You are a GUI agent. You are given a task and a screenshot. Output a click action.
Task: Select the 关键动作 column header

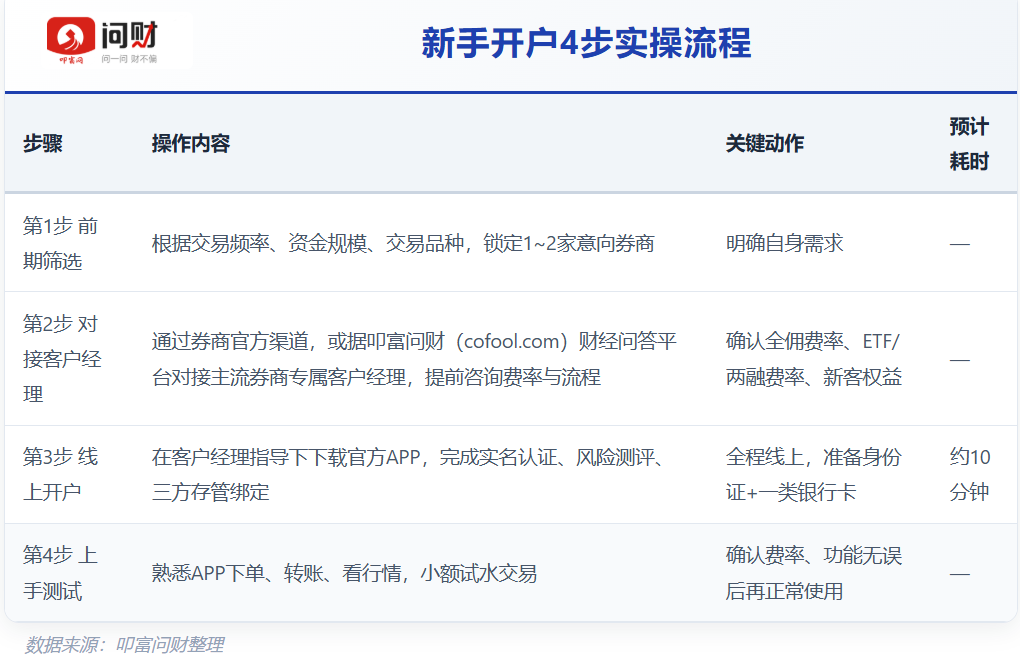(x=765, y=143)
